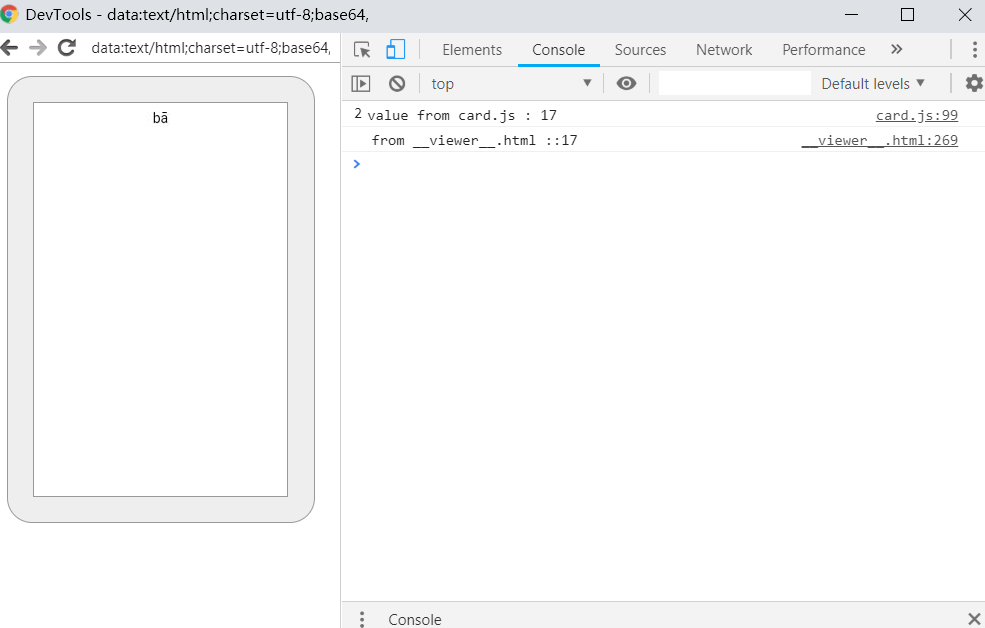Image resolution: width=985 pixels, height=628 pixels.
Task: Reload the page with the refresh icon
Action: point(67,47)
